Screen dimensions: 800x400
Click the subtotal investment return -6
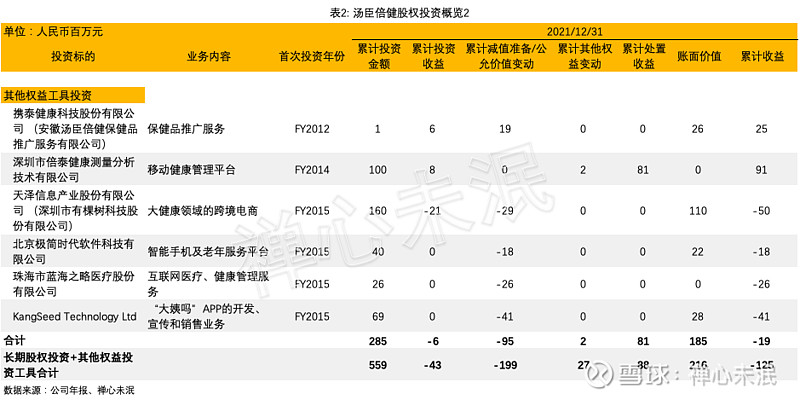432,340
